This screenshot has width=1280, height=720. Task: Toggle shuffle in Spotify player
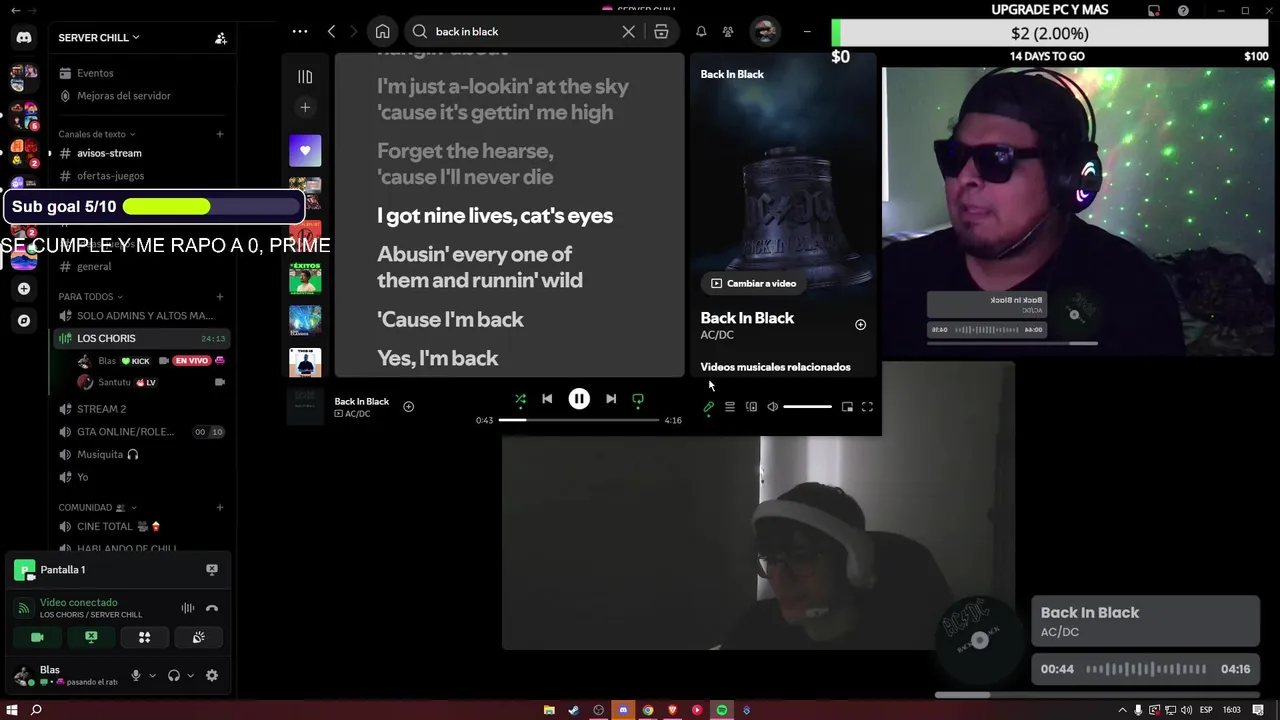(520, 399)
